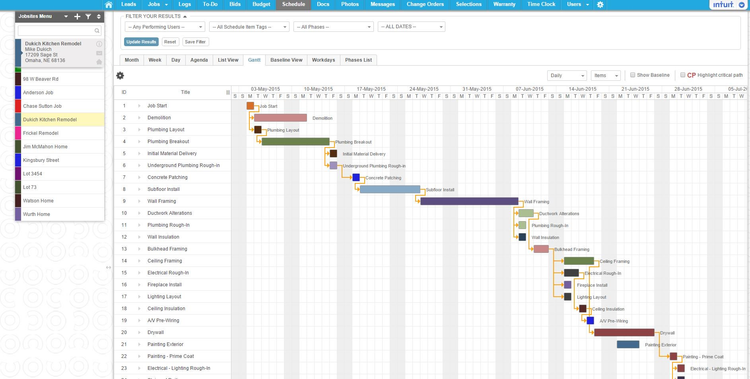Select the Drywall Gantt bar
This screenshot has width=750, height=379.
[x=624, y=333]
